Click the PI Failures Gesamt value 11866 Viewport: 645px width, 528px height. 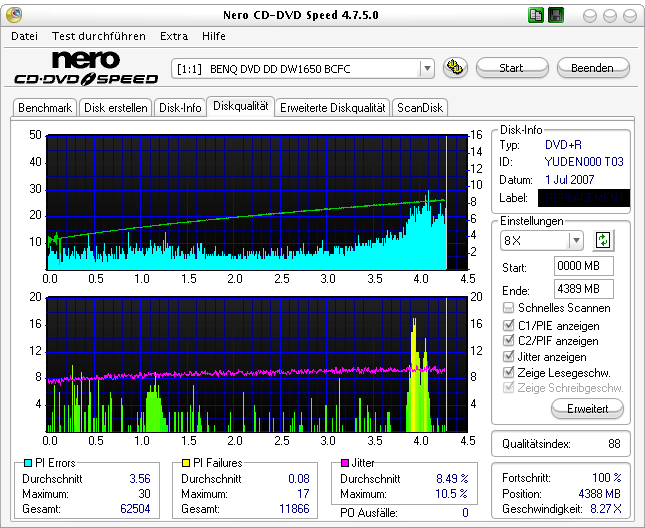click(294, 509)
